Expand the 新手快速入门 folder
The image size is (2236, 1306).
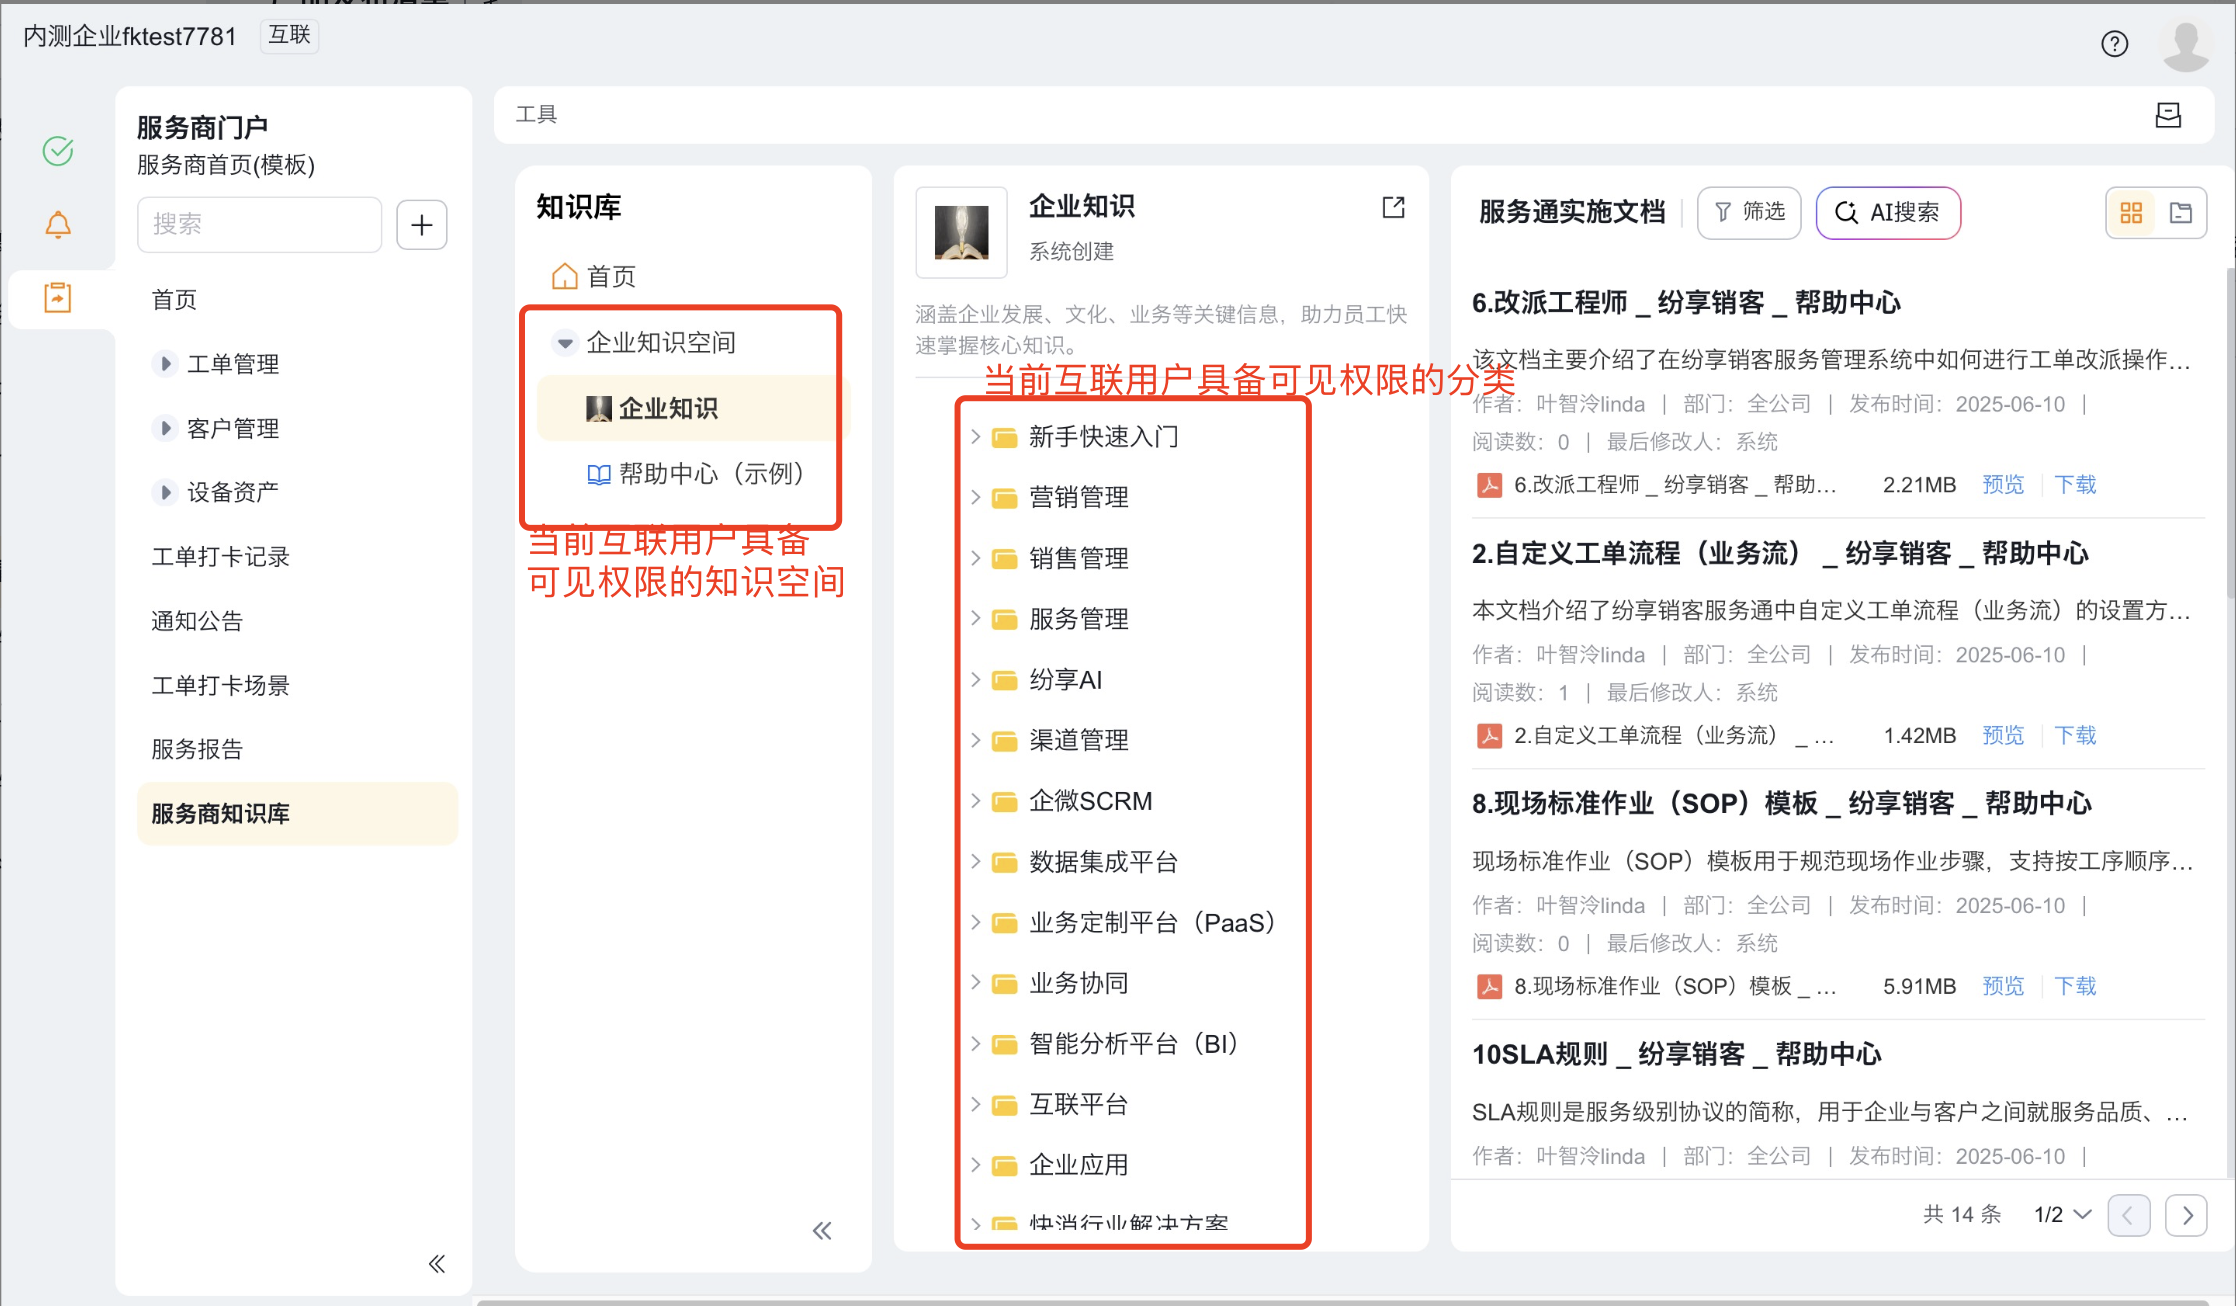point(975,437)
